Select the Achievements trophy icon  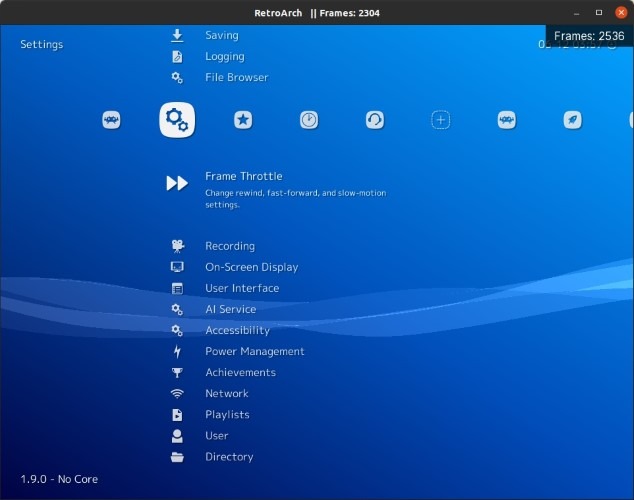(177, 372)
